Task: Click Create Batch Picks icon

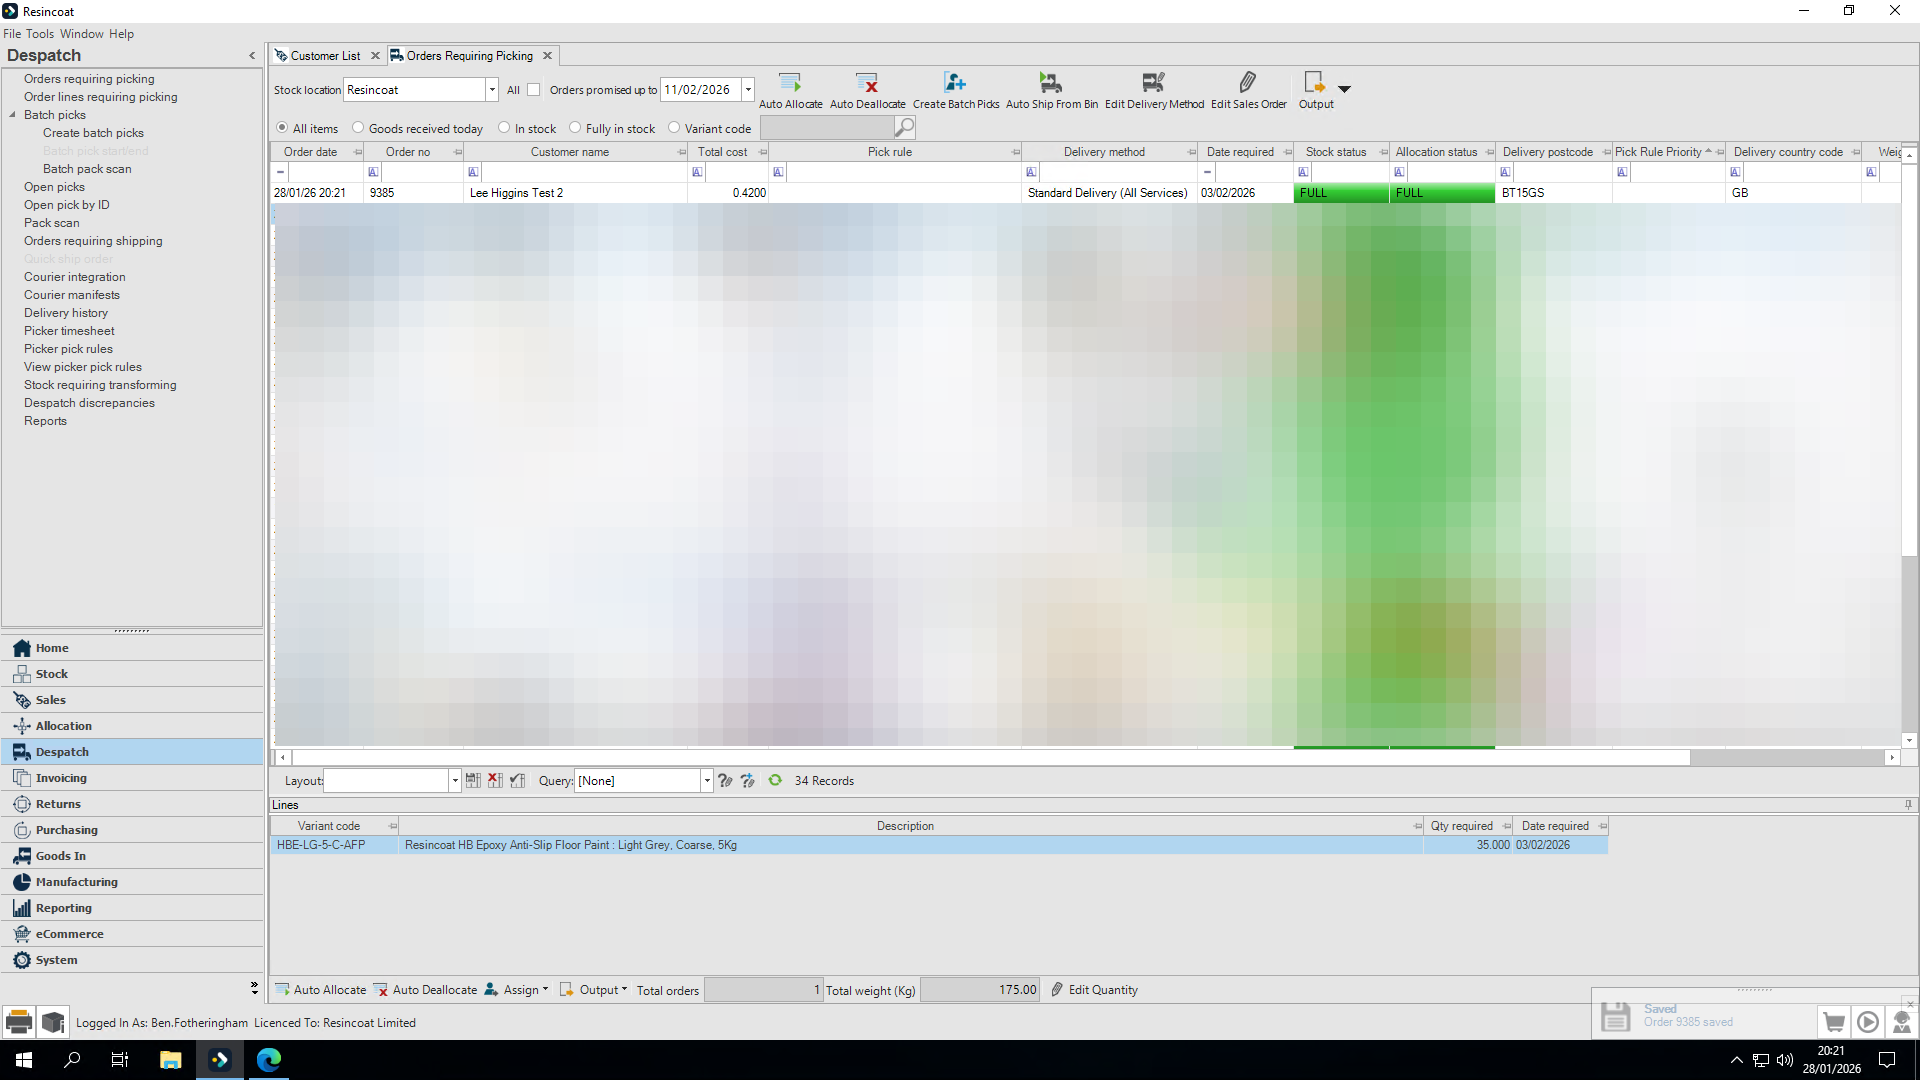Action: [x=955, y=82]
